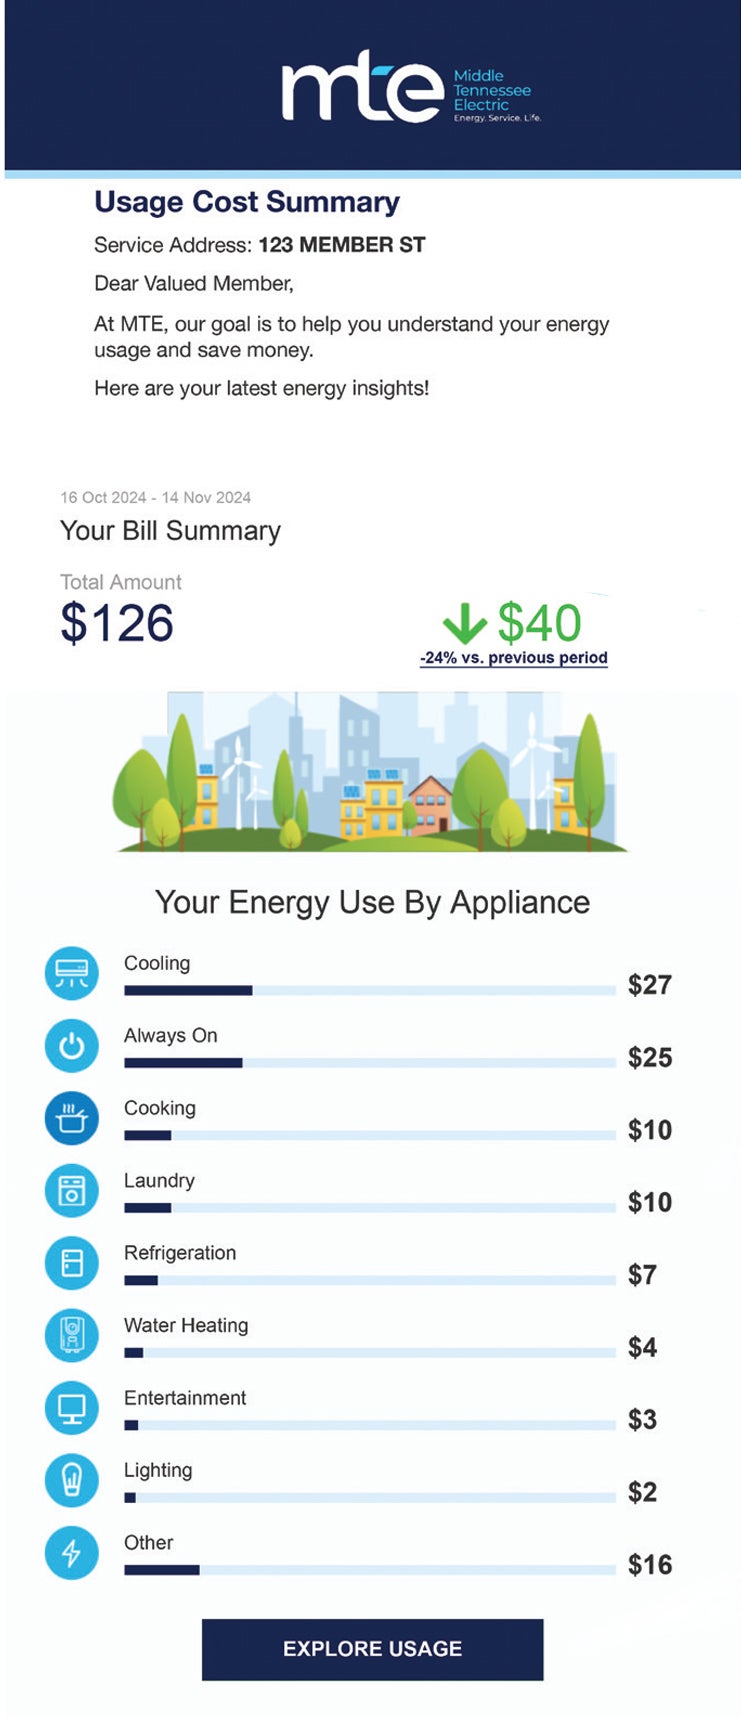The image size is (741, 1717).
Task: Click the Cooling usage bar
Action: (x=369, y=991)
